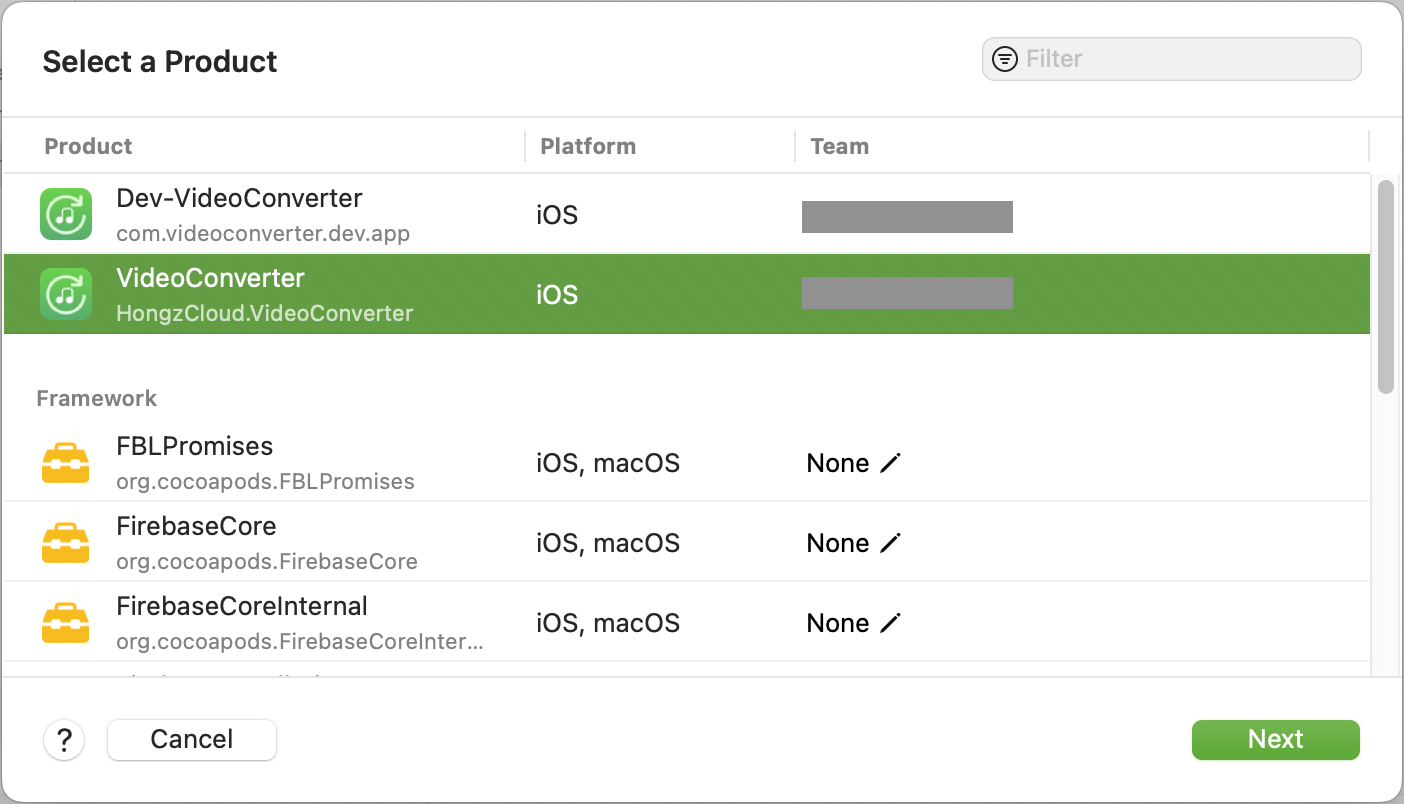This screenshot has height=804, width=1404.
Task: Click iOS, macOS platform for FirebaseCore
Action: 608,543
